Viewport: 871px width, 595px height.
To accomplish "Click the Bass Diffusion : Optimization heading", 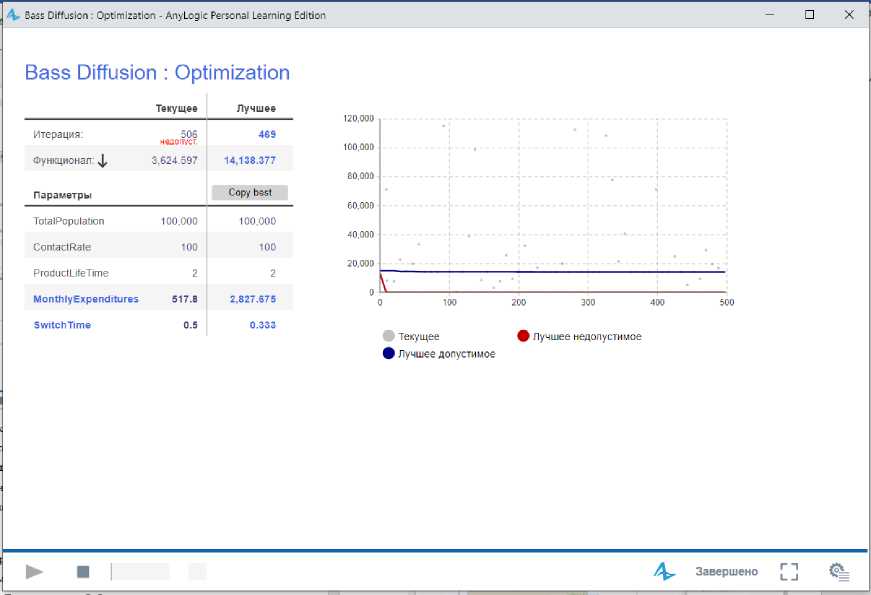I will 157,73.
